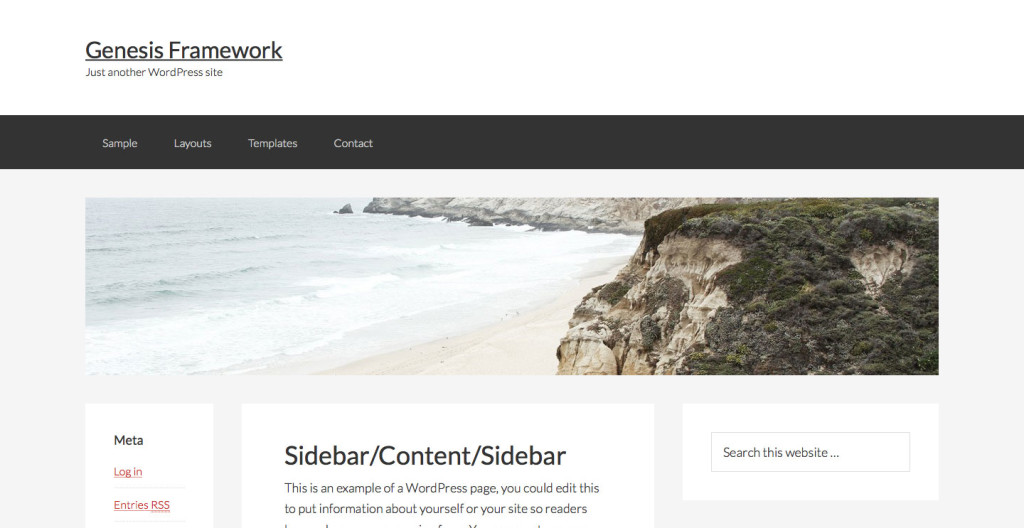Viewport: 1024px width, 528px height.
Task: Focus the Search this website field
Action: 810,452
